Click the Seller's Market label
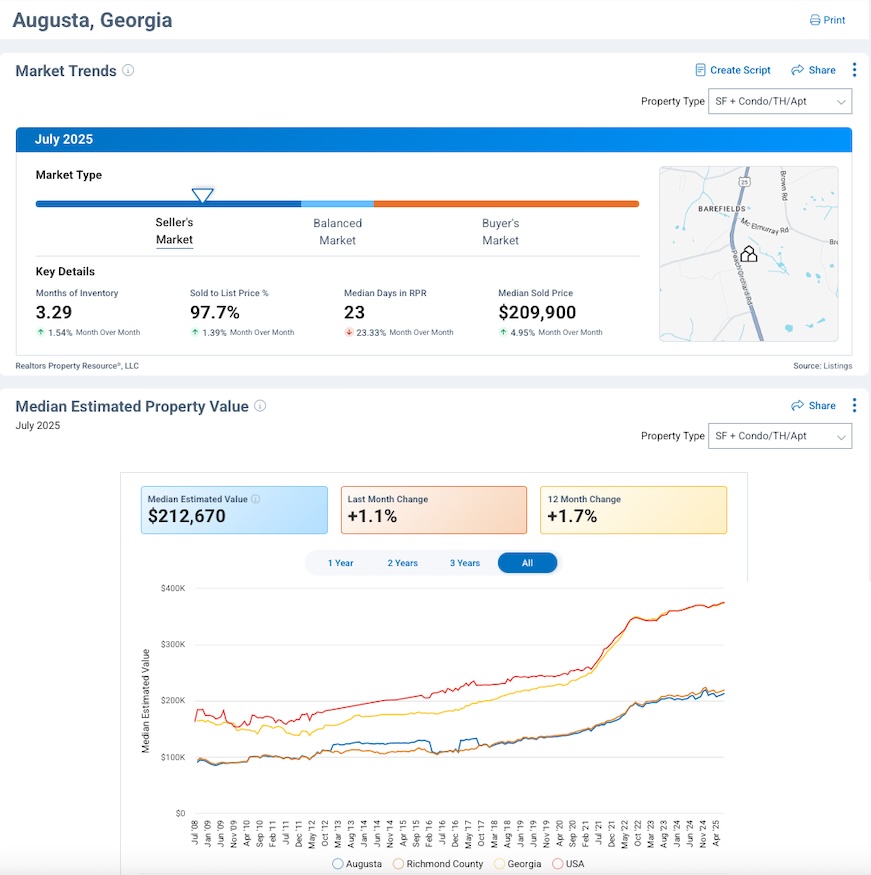 pos(174,231)
